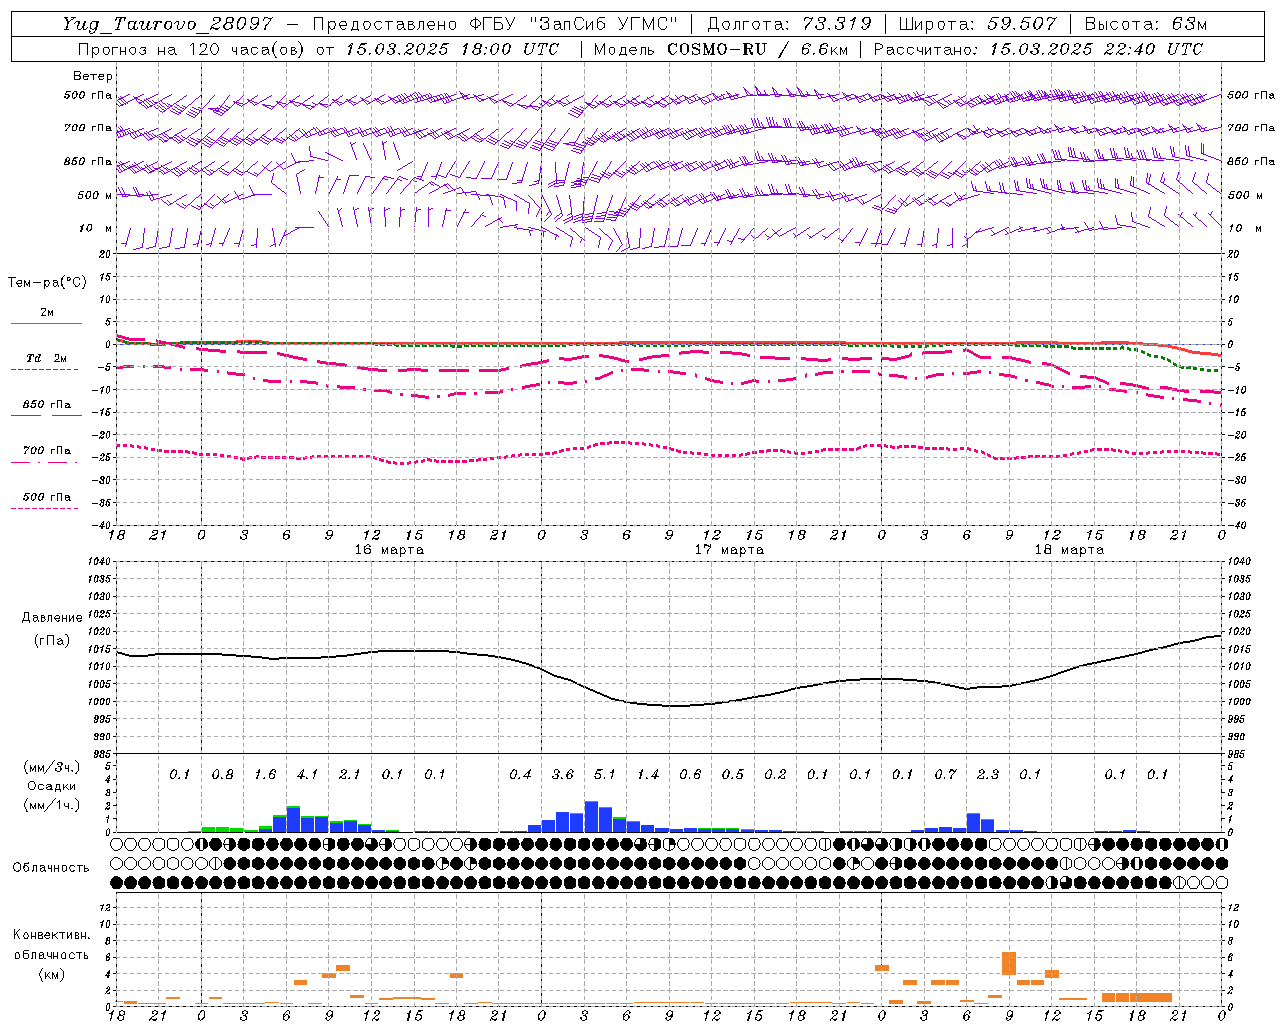Click the Давление pressure panel label
1280x1024 pixels.
click(x=52, y=618)
